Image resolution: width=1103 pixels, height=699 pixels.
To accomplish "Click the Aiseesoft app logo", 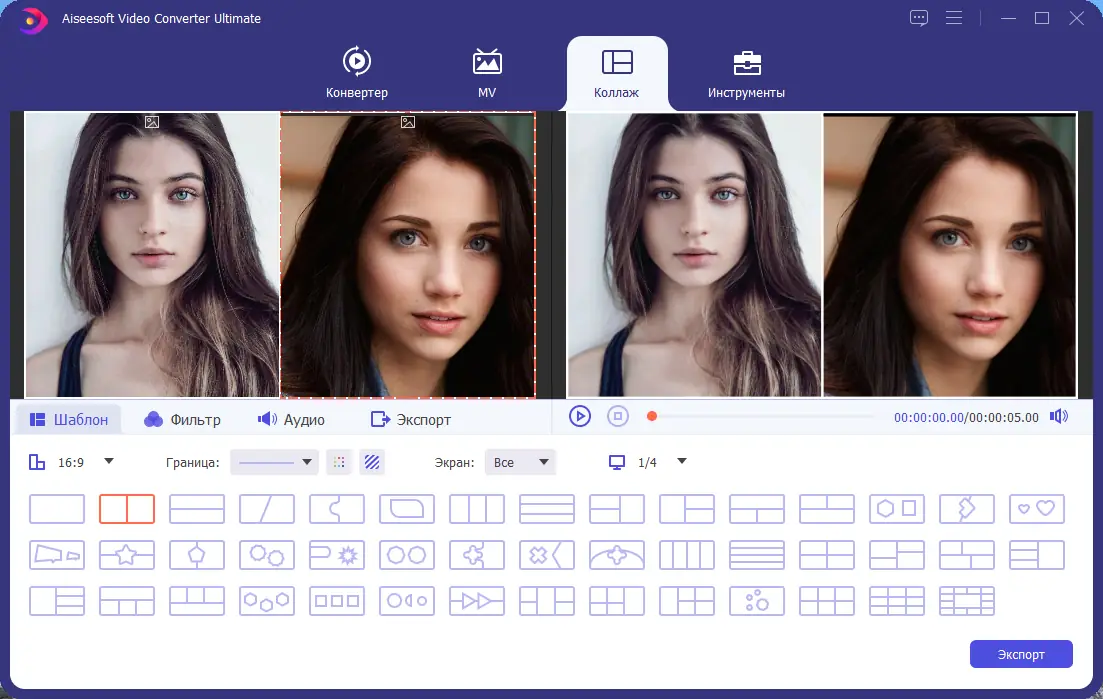I will click(32, 19).
